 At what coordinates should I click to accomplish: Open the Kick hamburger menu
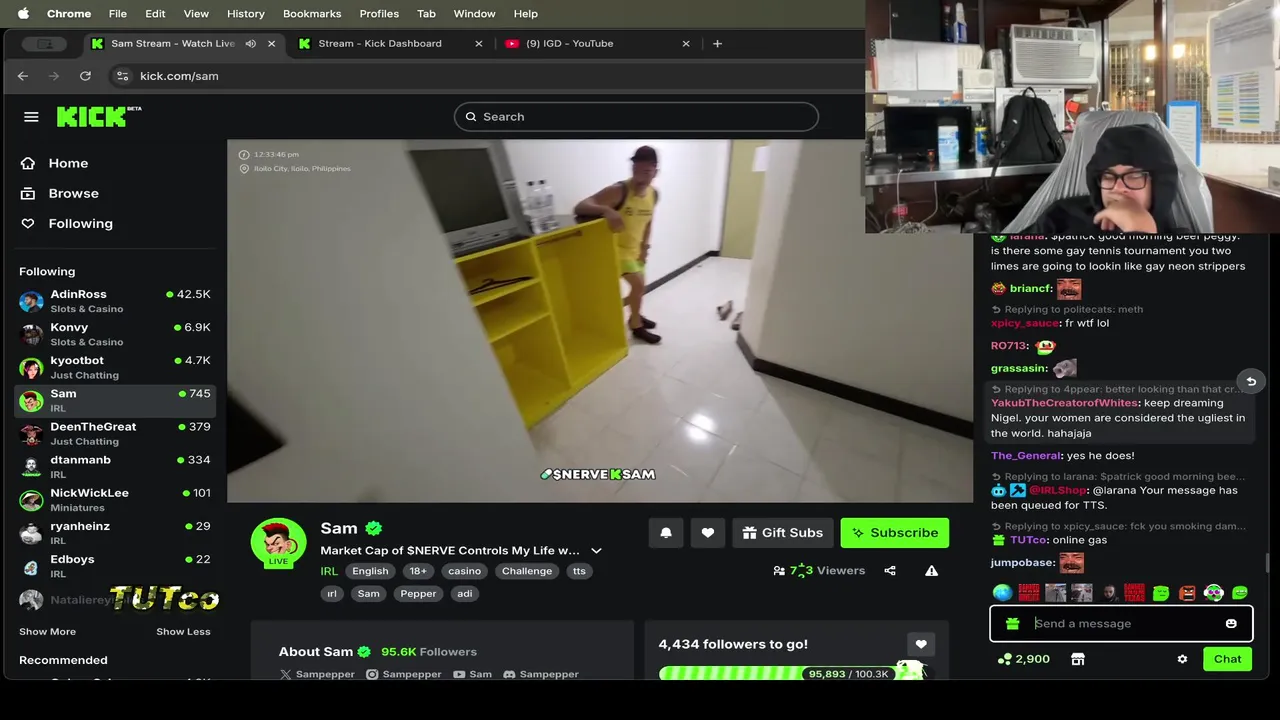pyautogui.click(x=31, y=117)
